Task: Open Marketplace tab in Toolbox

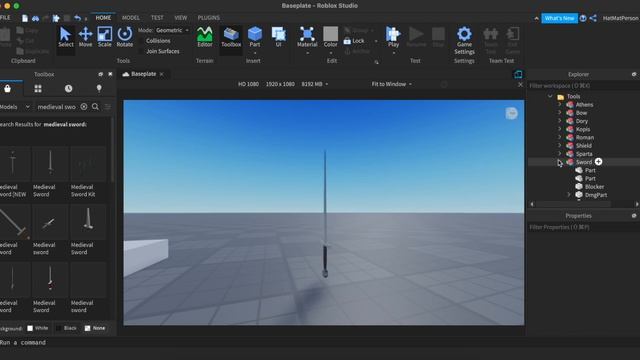Action: [x=7, y=89]
